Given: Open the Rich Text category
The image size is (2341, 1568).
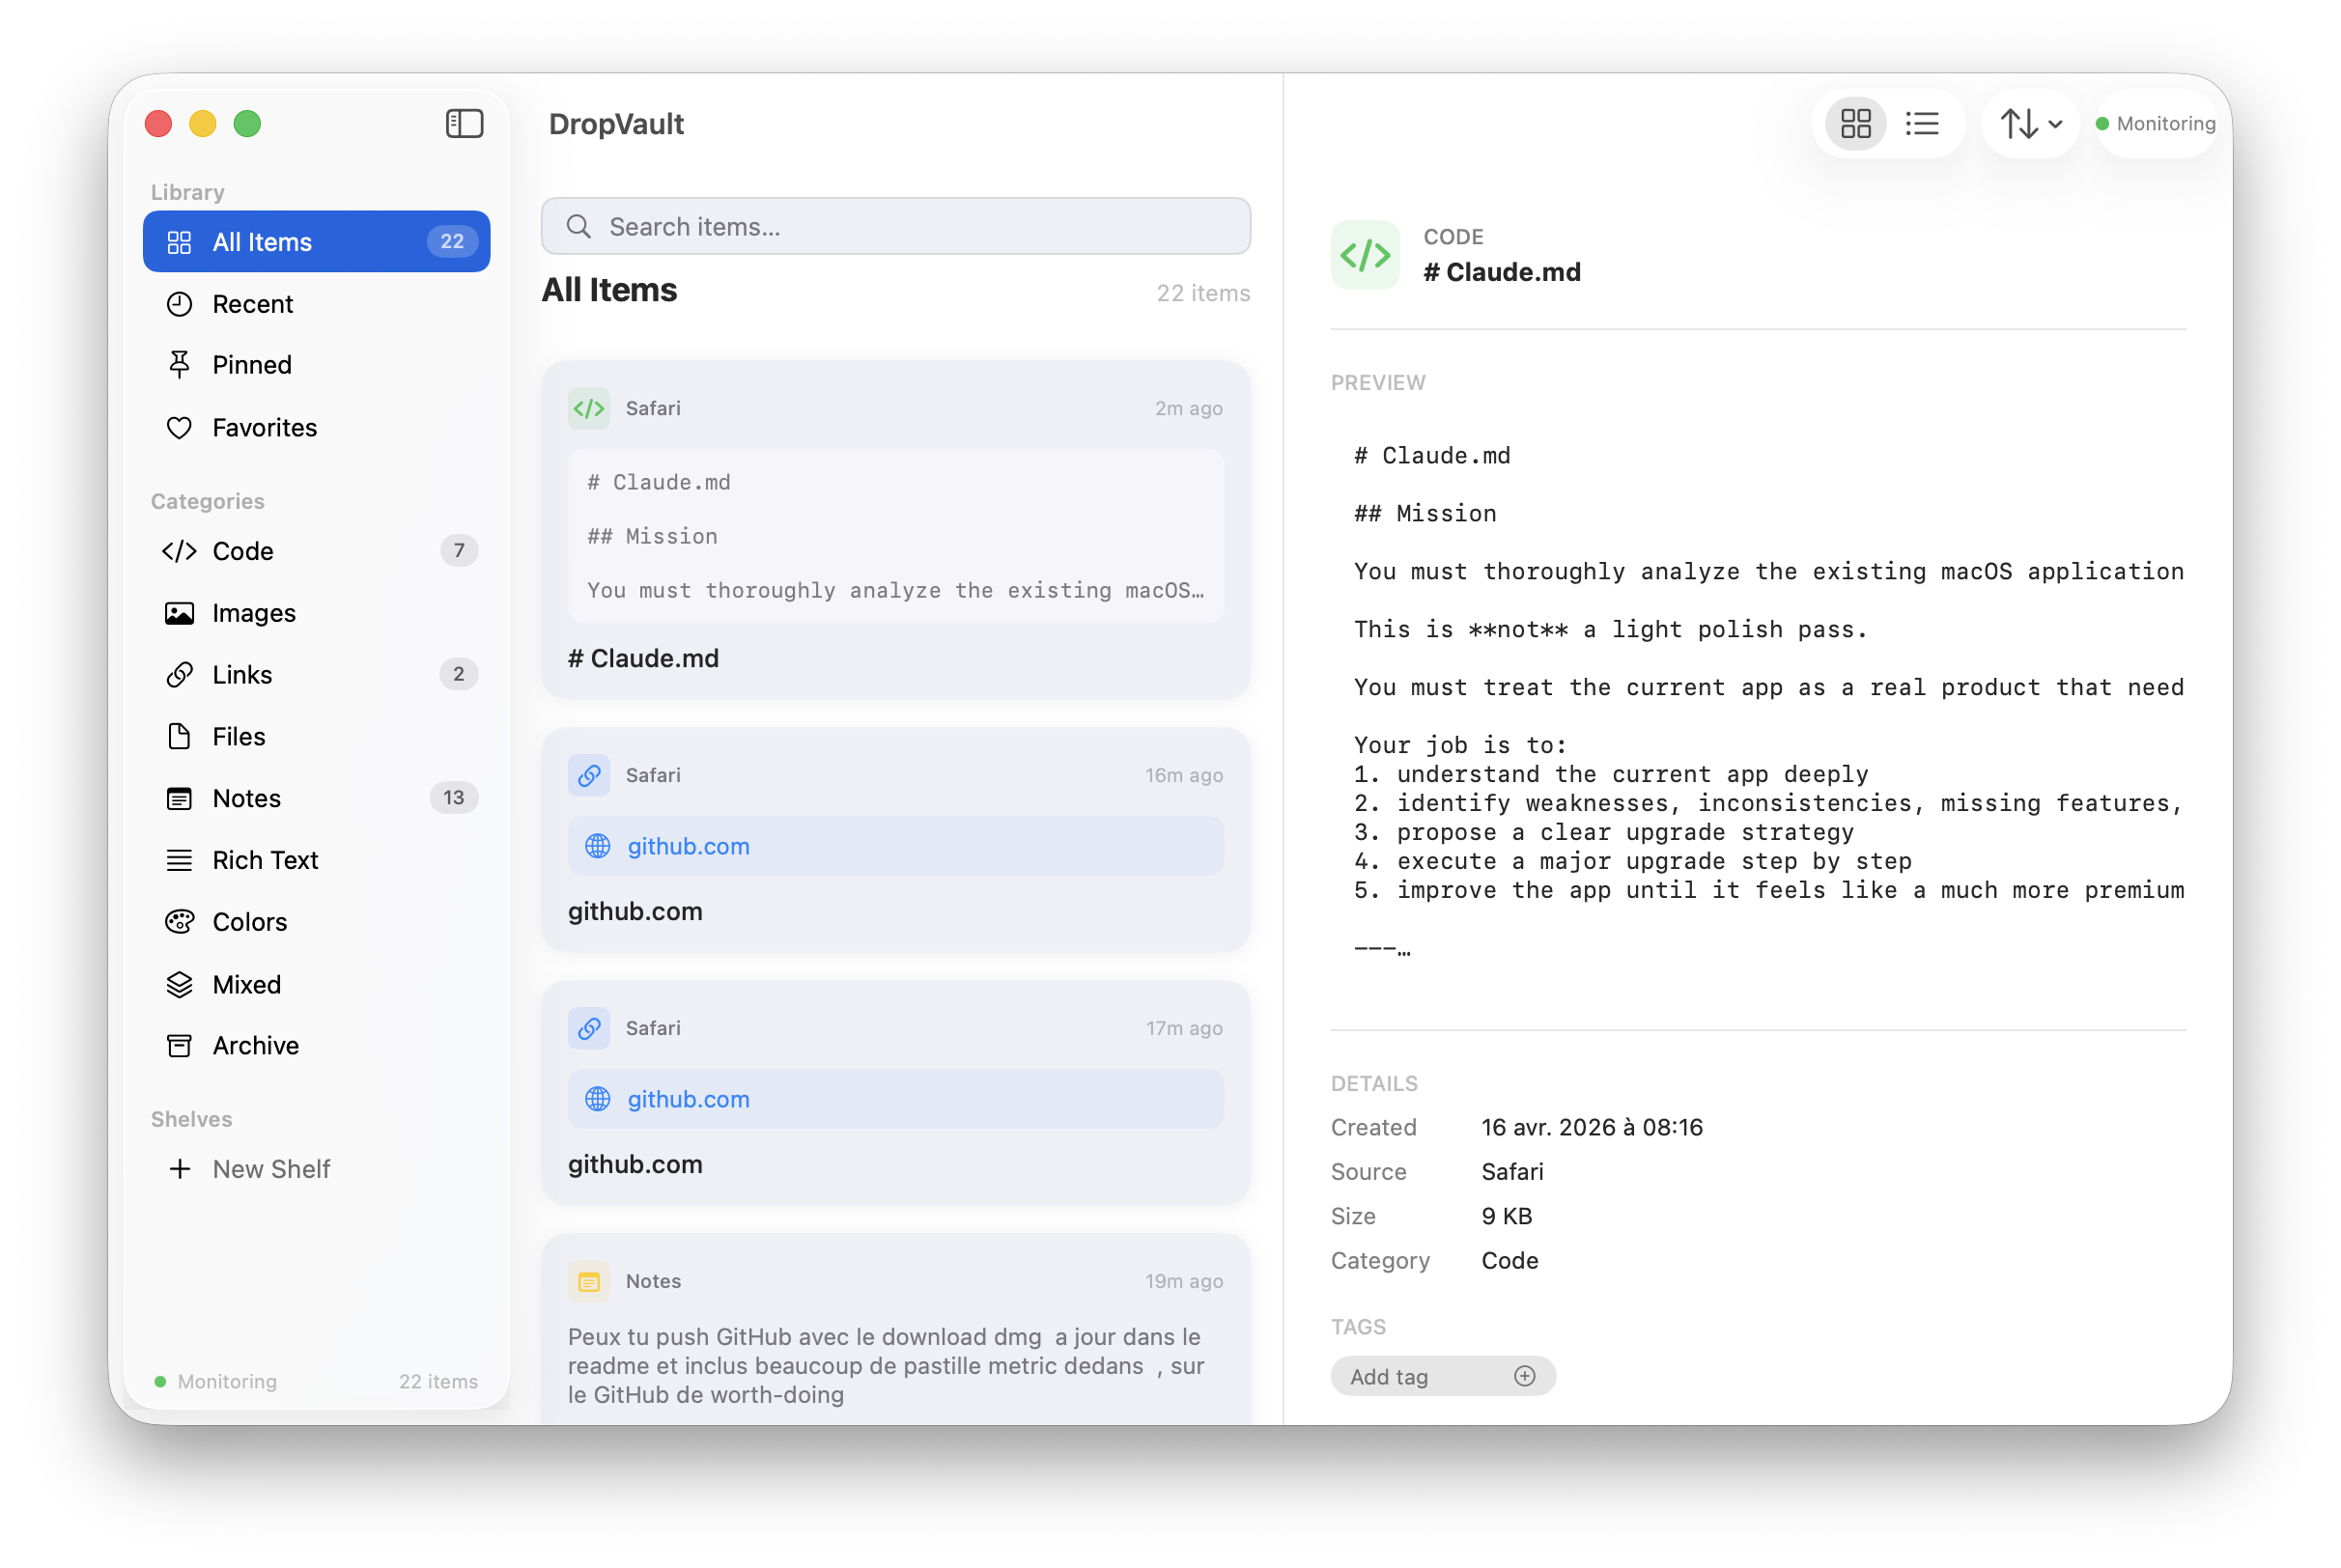Looking at the screenshot, I should point(264,860).
